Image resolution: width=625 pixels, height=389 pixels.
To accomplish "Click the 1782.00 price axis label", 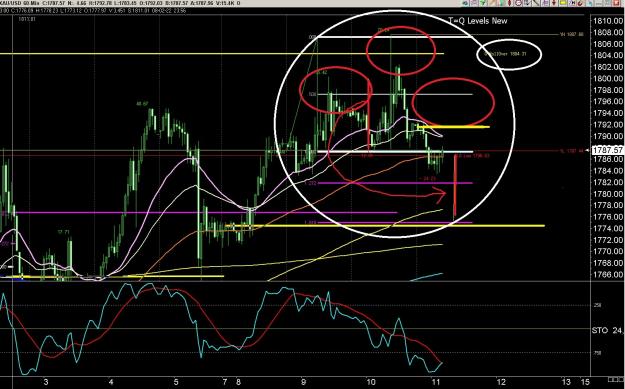I will [x=608, y=183].
